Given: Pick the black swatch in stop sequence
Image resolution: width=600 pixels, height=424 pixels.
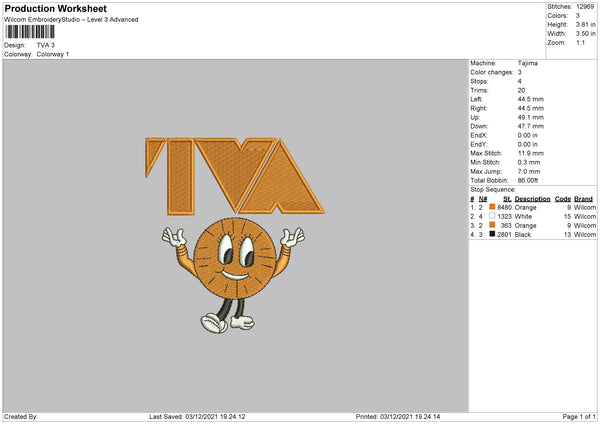Looking at the screenshot, I should 492,234.
